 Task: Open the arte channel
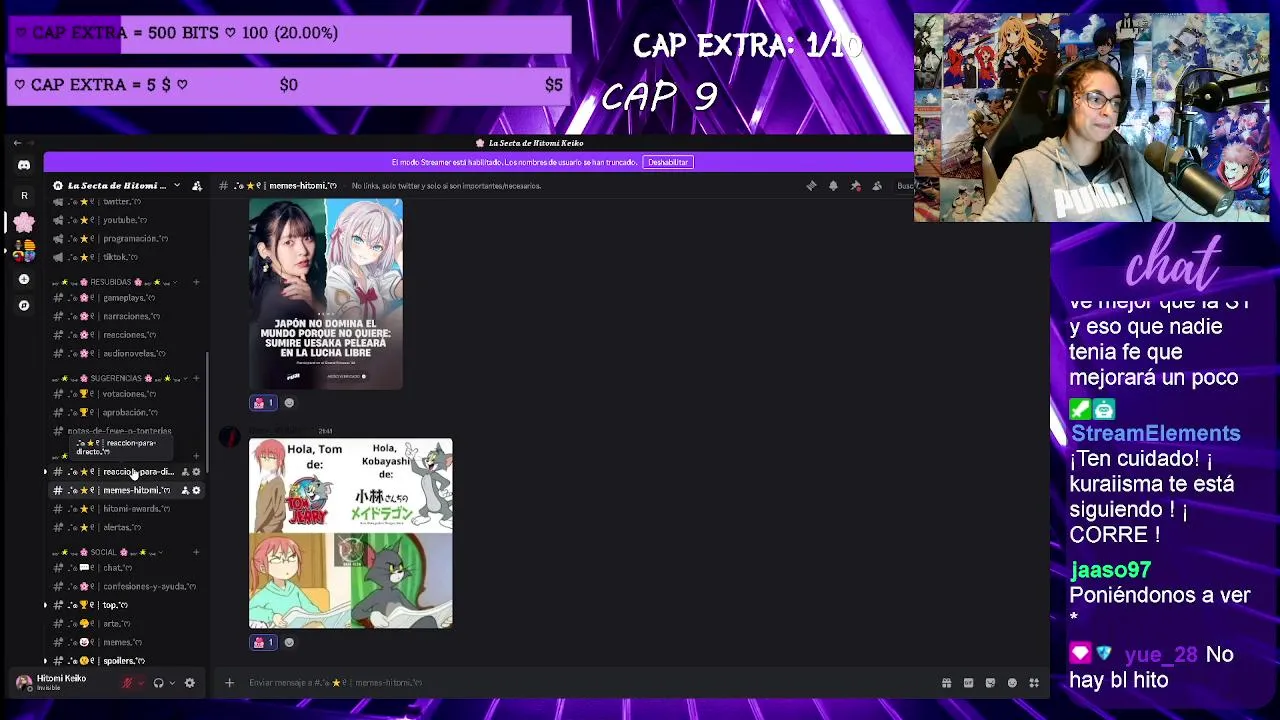pyautogui.click(x=127, y=624)
